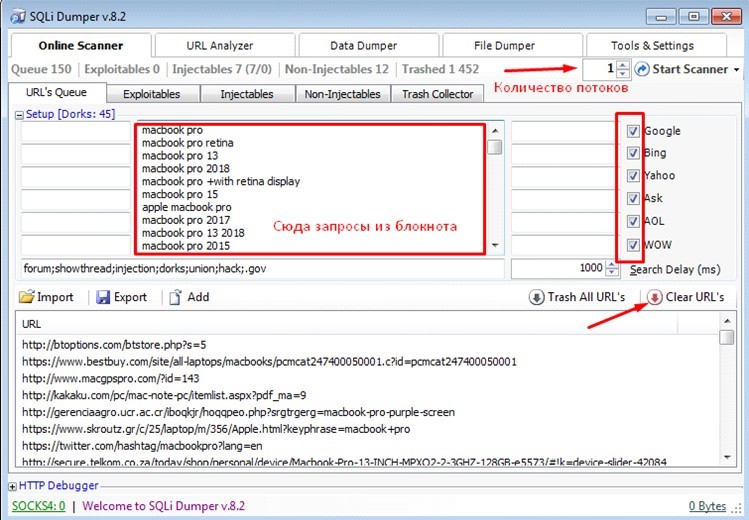Screen dimensions: 749x520
Task: Open the Start Scanner dropdown arrow
Action: (737, 70)
